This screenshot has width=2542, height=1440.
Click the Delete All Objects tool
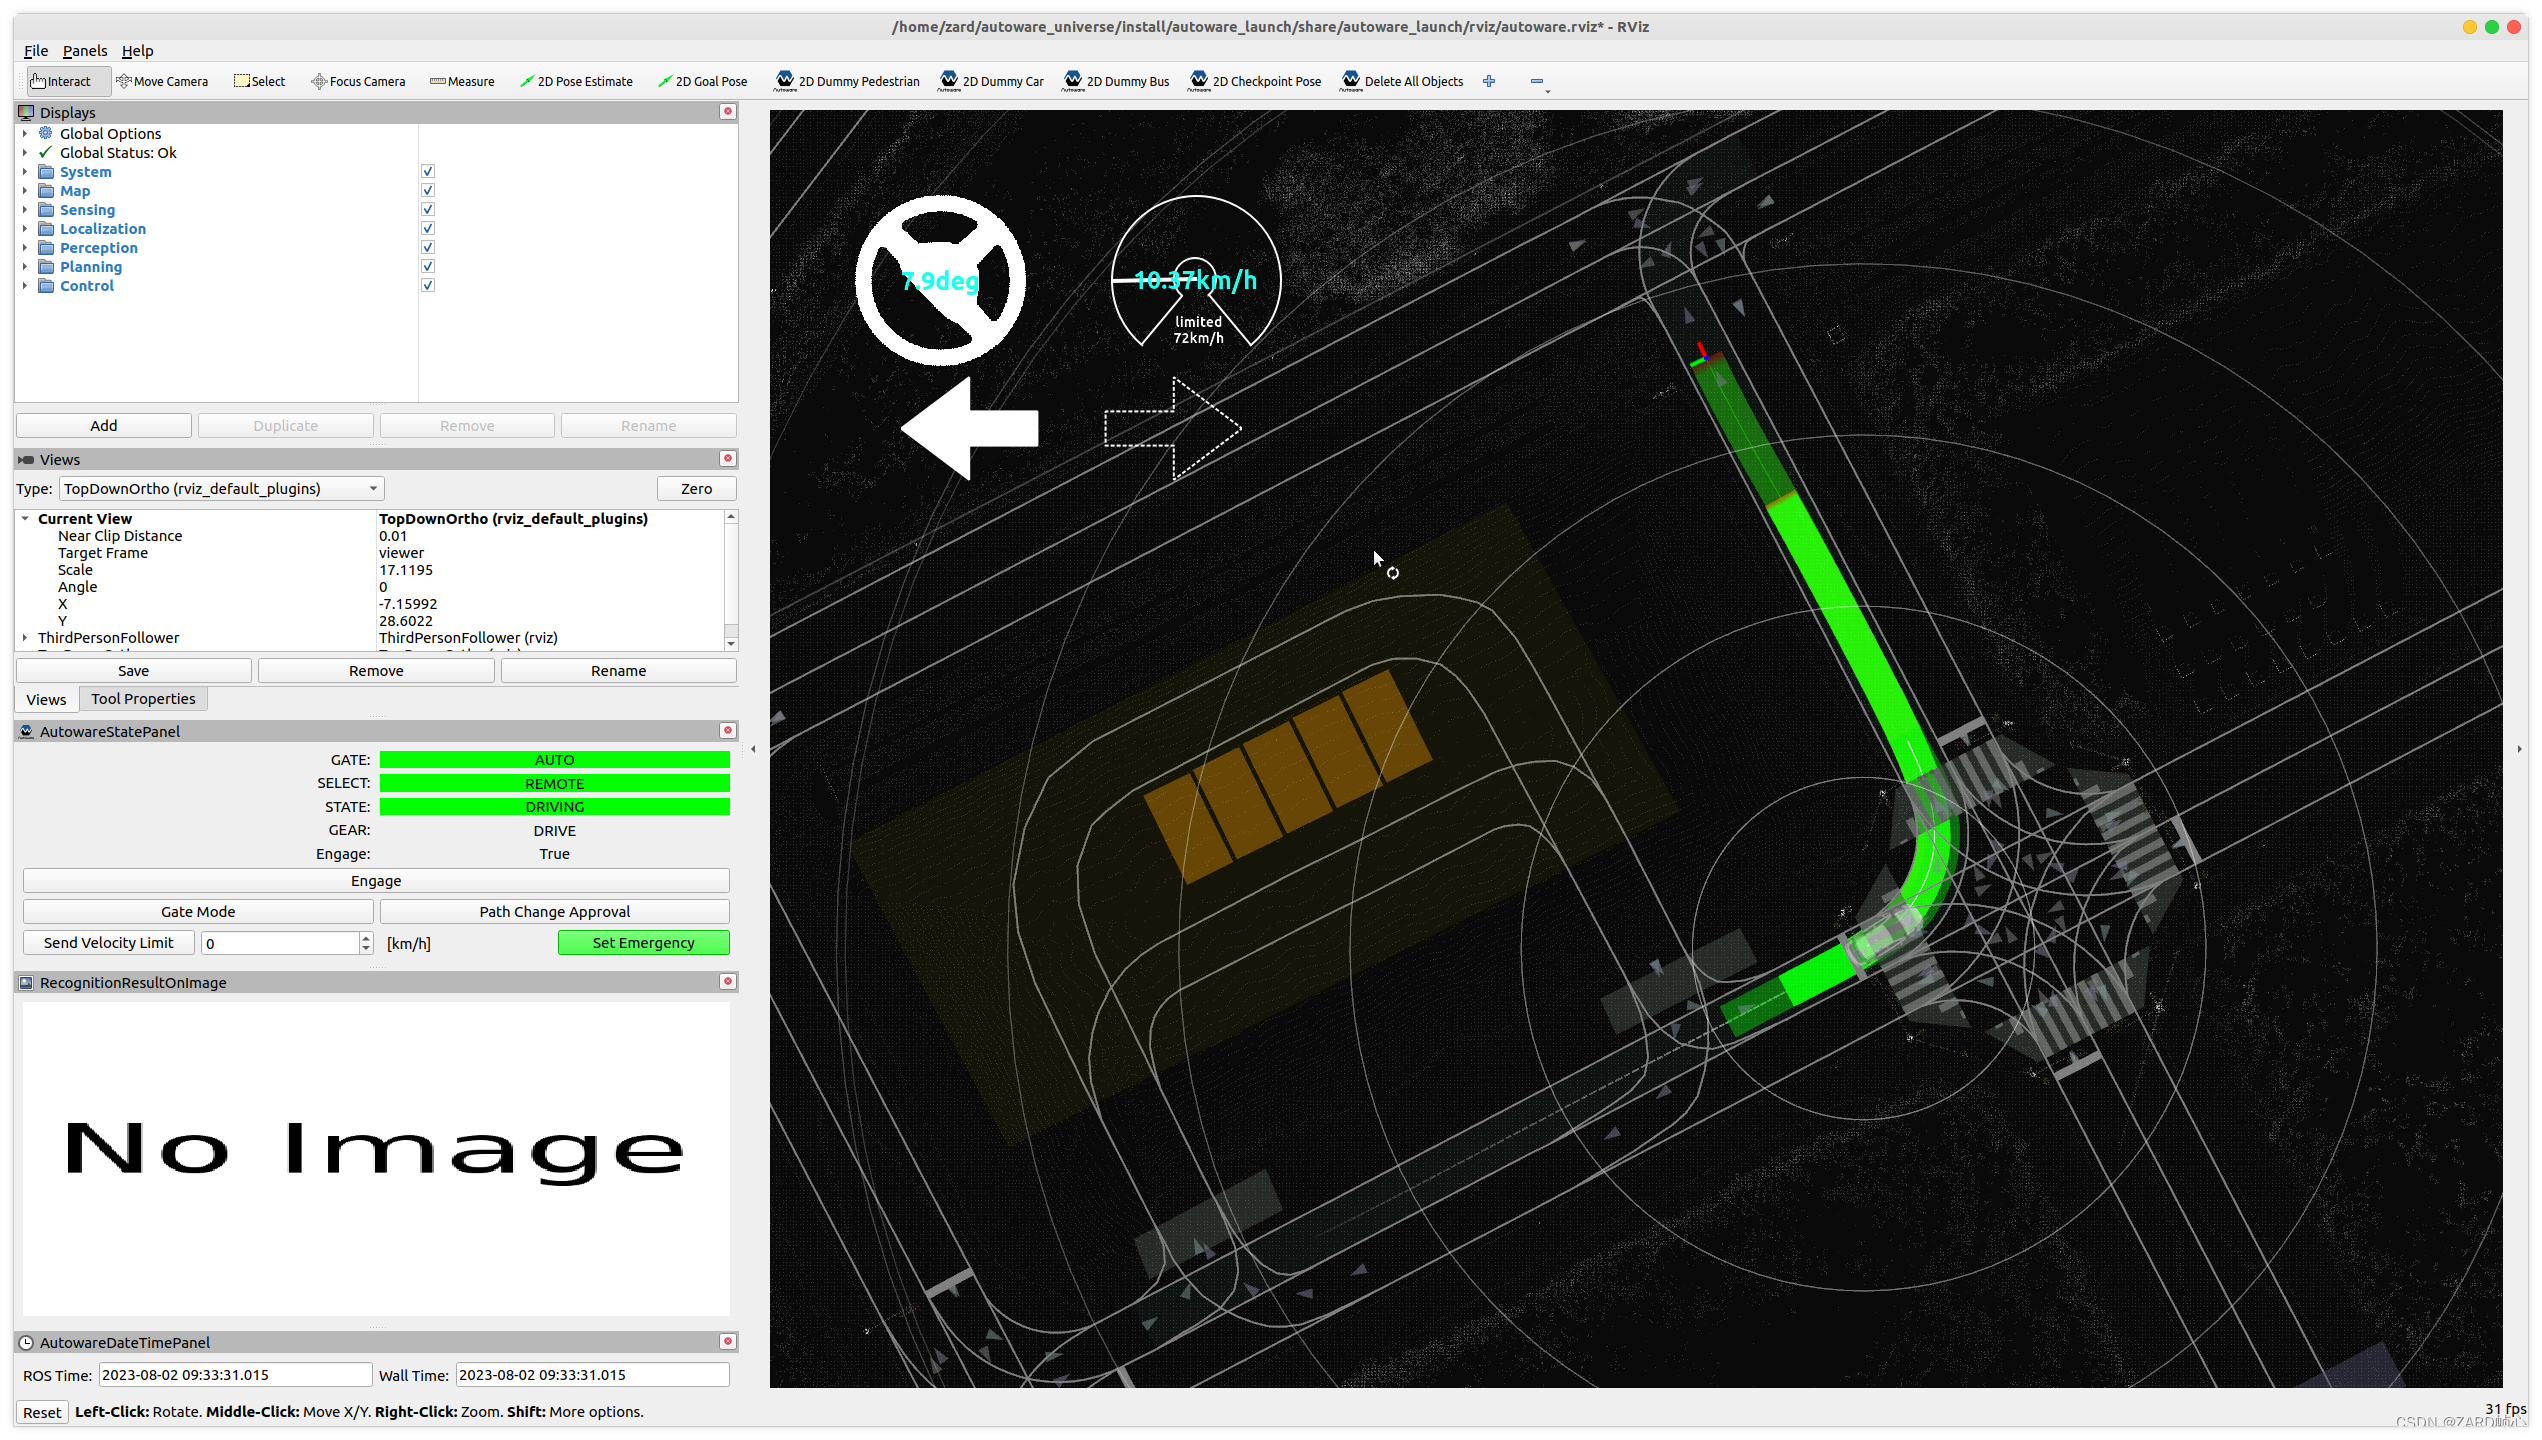pos(1402,81)
